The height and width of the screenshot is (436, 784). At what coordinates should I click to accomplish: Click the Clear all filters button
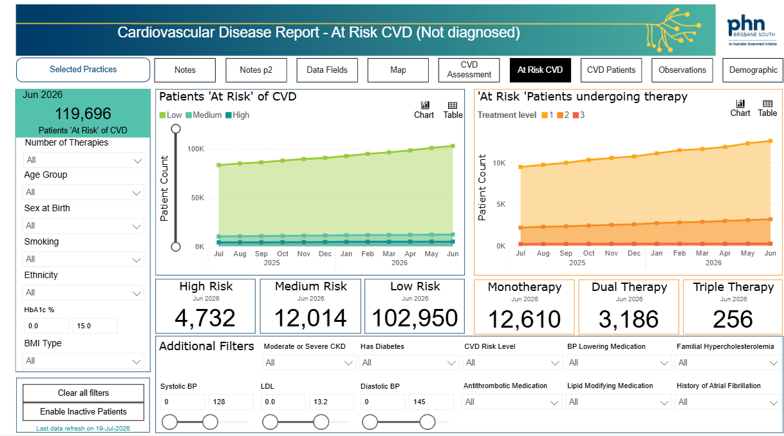(x=83, y=393)
